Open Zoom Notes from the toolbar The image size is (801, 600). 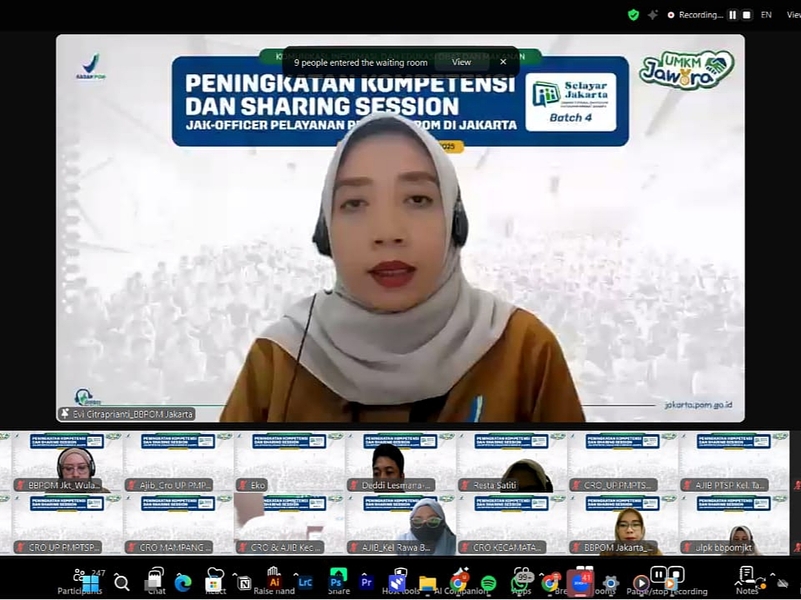747,582
